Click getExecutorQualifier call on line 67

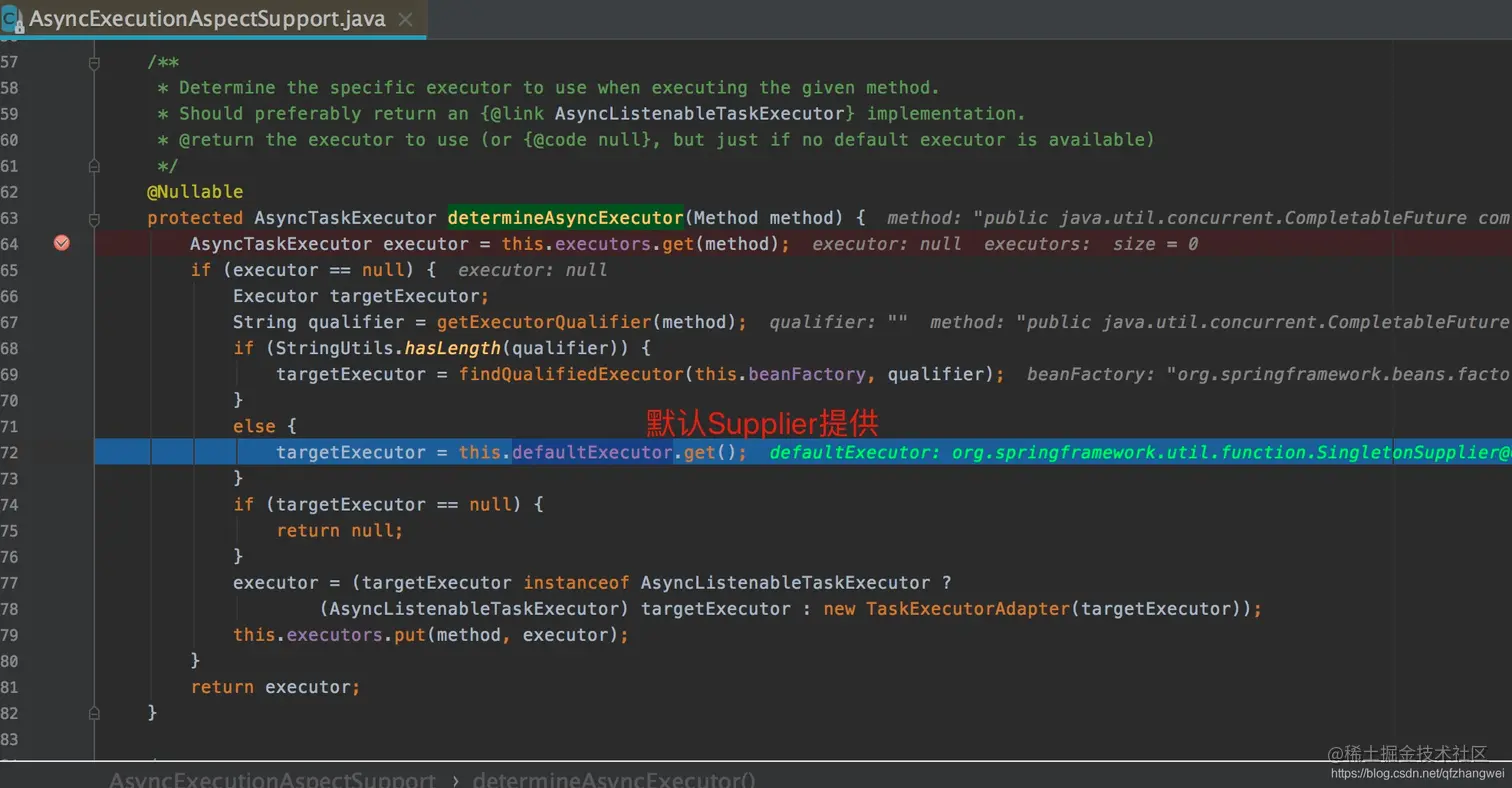tap(544, 322)
